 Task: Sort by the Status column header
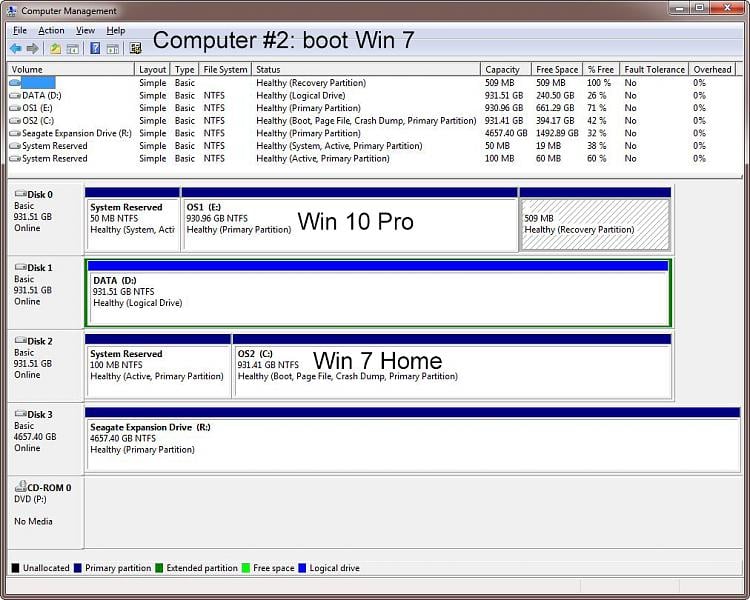[x=366, y=69]
